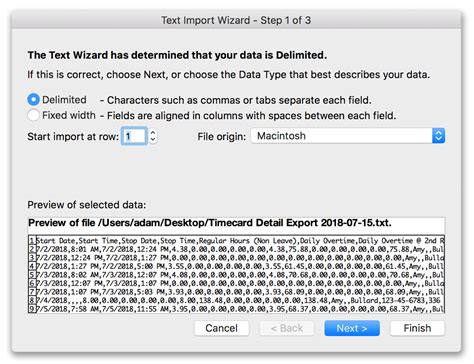Viewport: 474px width, 364px height.
Task: Finish the text import now
Action: tap(417, 328)
